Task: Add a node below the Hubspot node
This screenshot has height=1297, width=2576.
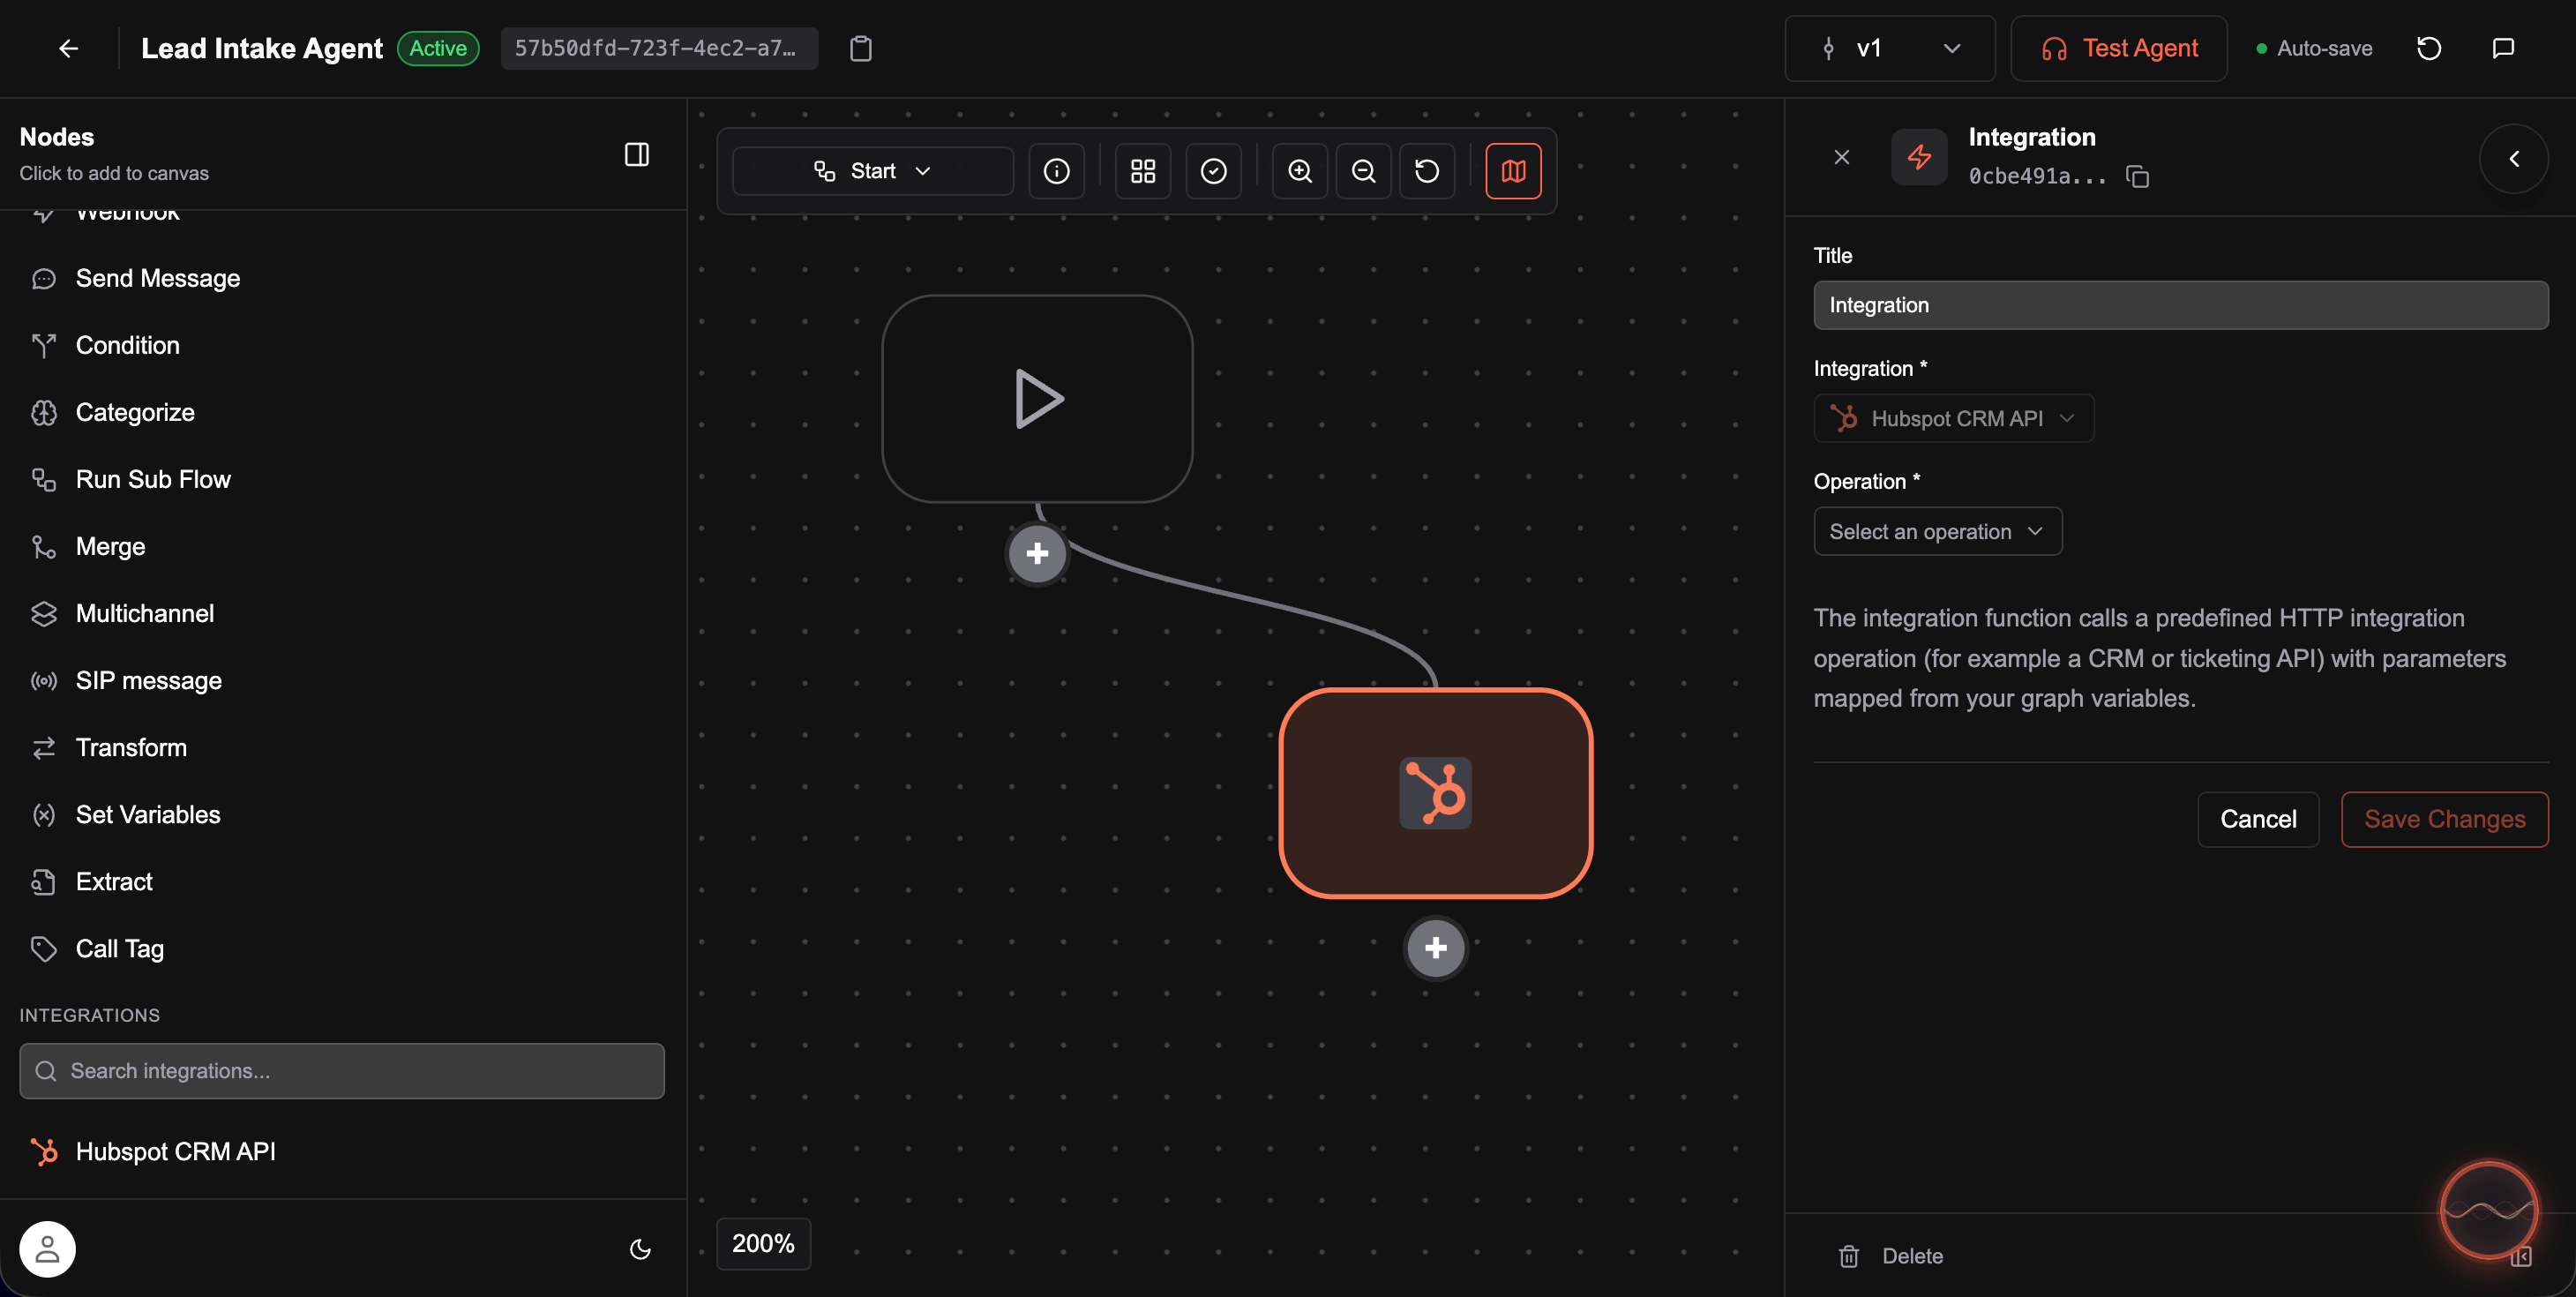Action: [1435, 947]
